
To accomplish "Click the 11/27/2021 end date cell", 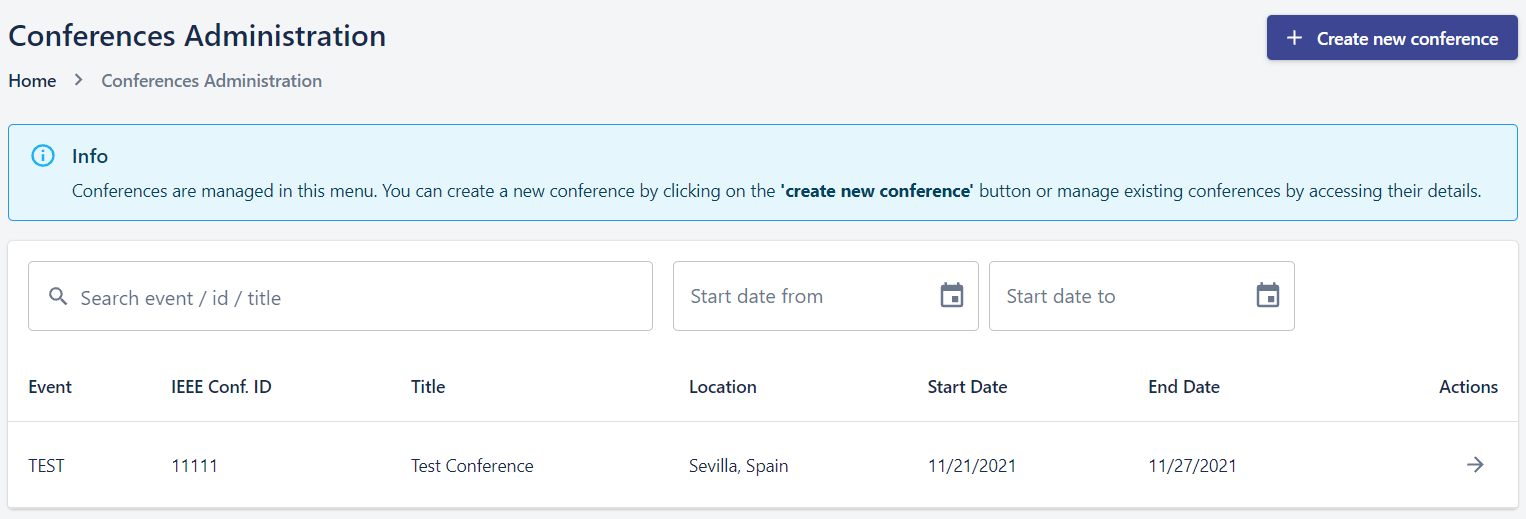I will pyautogui.click(x=1192, y=466).
